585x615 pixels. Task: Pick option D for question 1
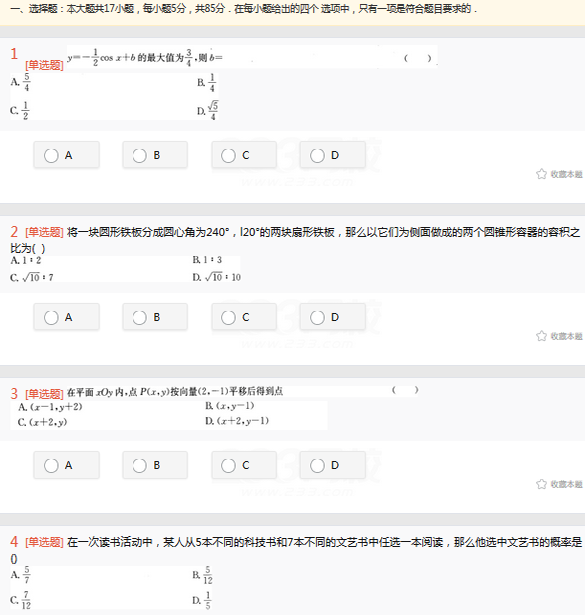[332, 155]
